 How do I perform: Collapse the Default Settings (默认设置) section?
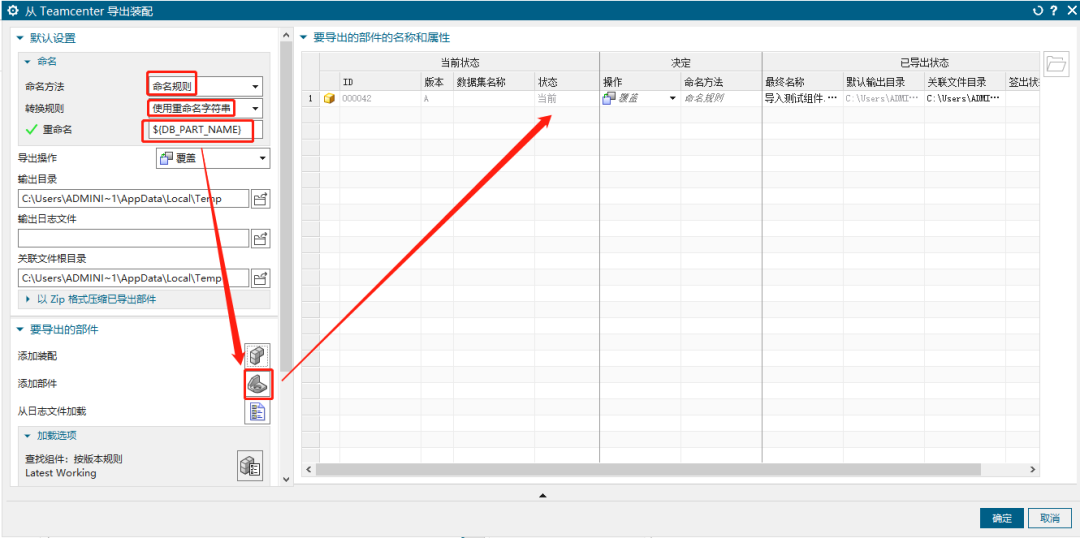click(x=19, y=38)
